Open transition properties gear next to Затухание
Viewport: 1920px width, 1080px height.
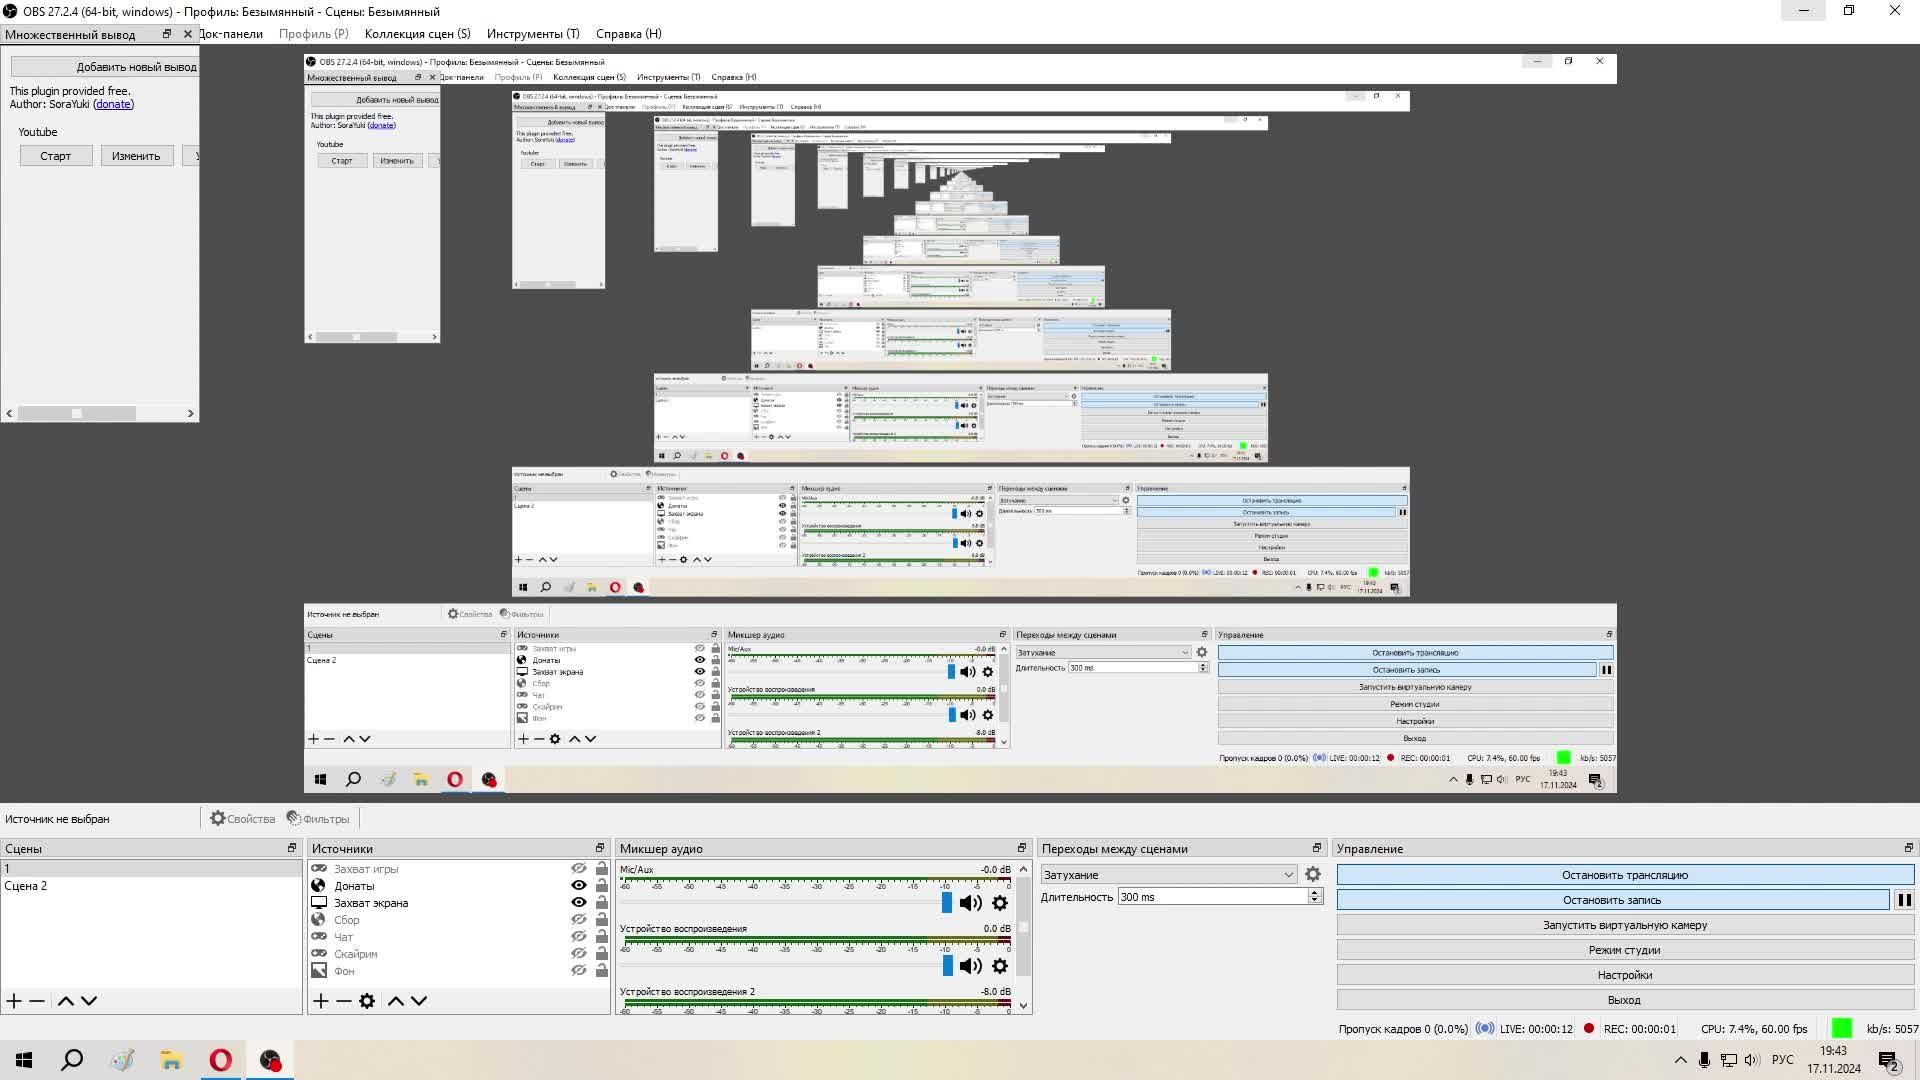[1313, 875]
